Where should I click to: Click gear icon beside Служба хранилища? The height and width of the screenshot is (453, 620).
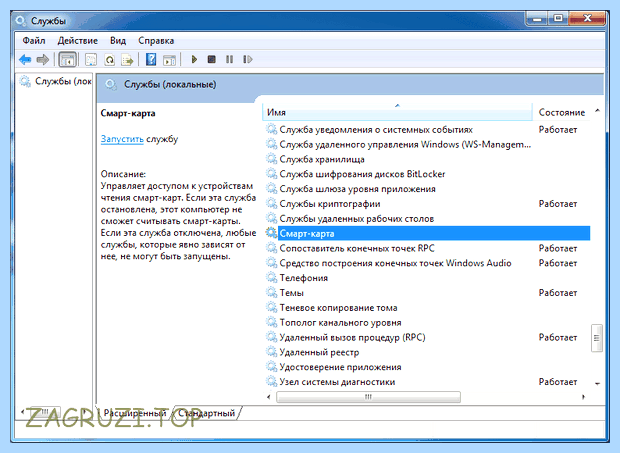point(271,159)
